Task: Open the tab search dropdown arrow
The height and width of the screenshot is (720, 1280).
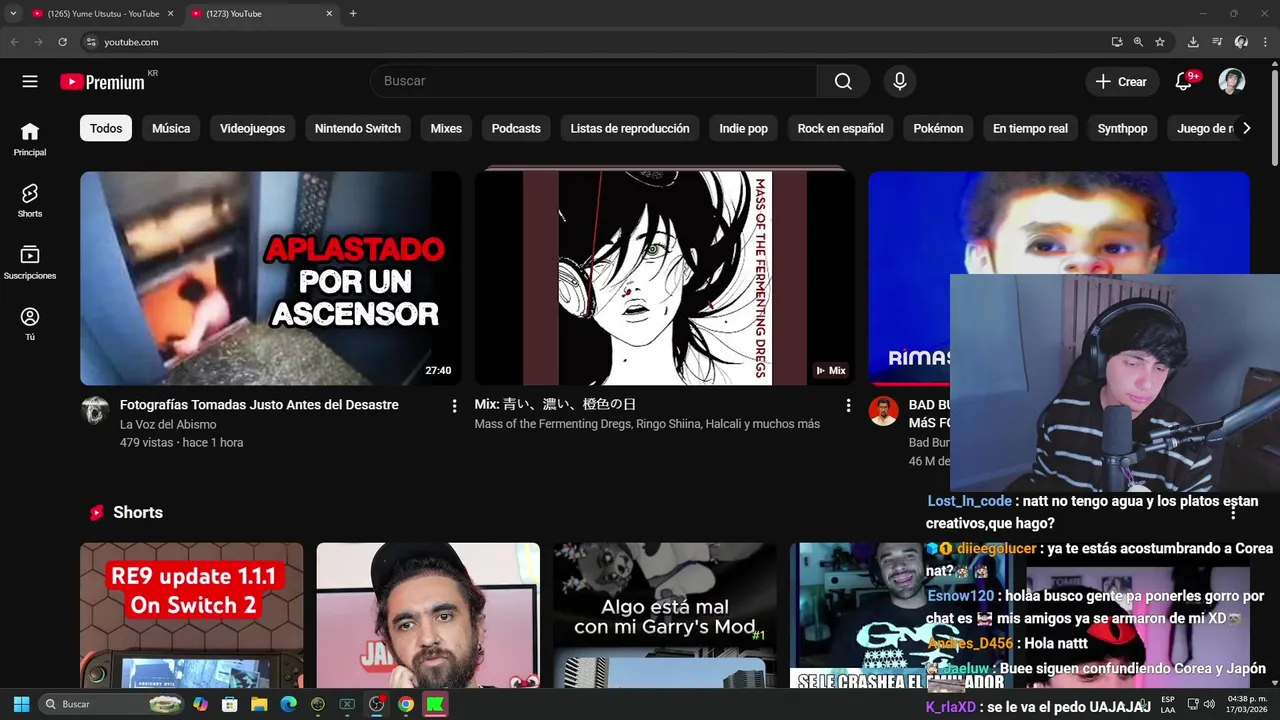Action: click(13, 13)
